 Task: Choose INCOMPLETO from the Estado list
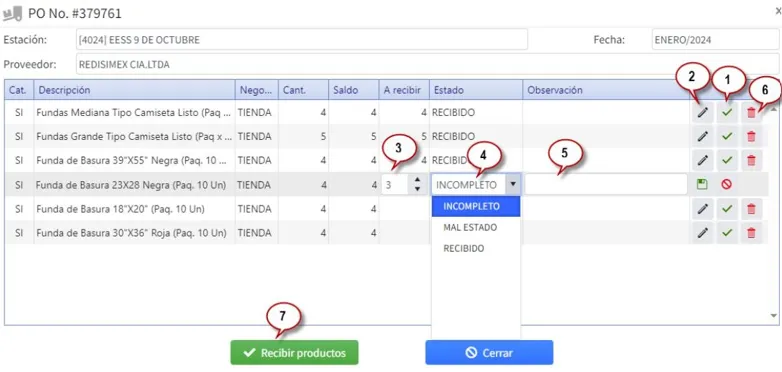(476, 206)
